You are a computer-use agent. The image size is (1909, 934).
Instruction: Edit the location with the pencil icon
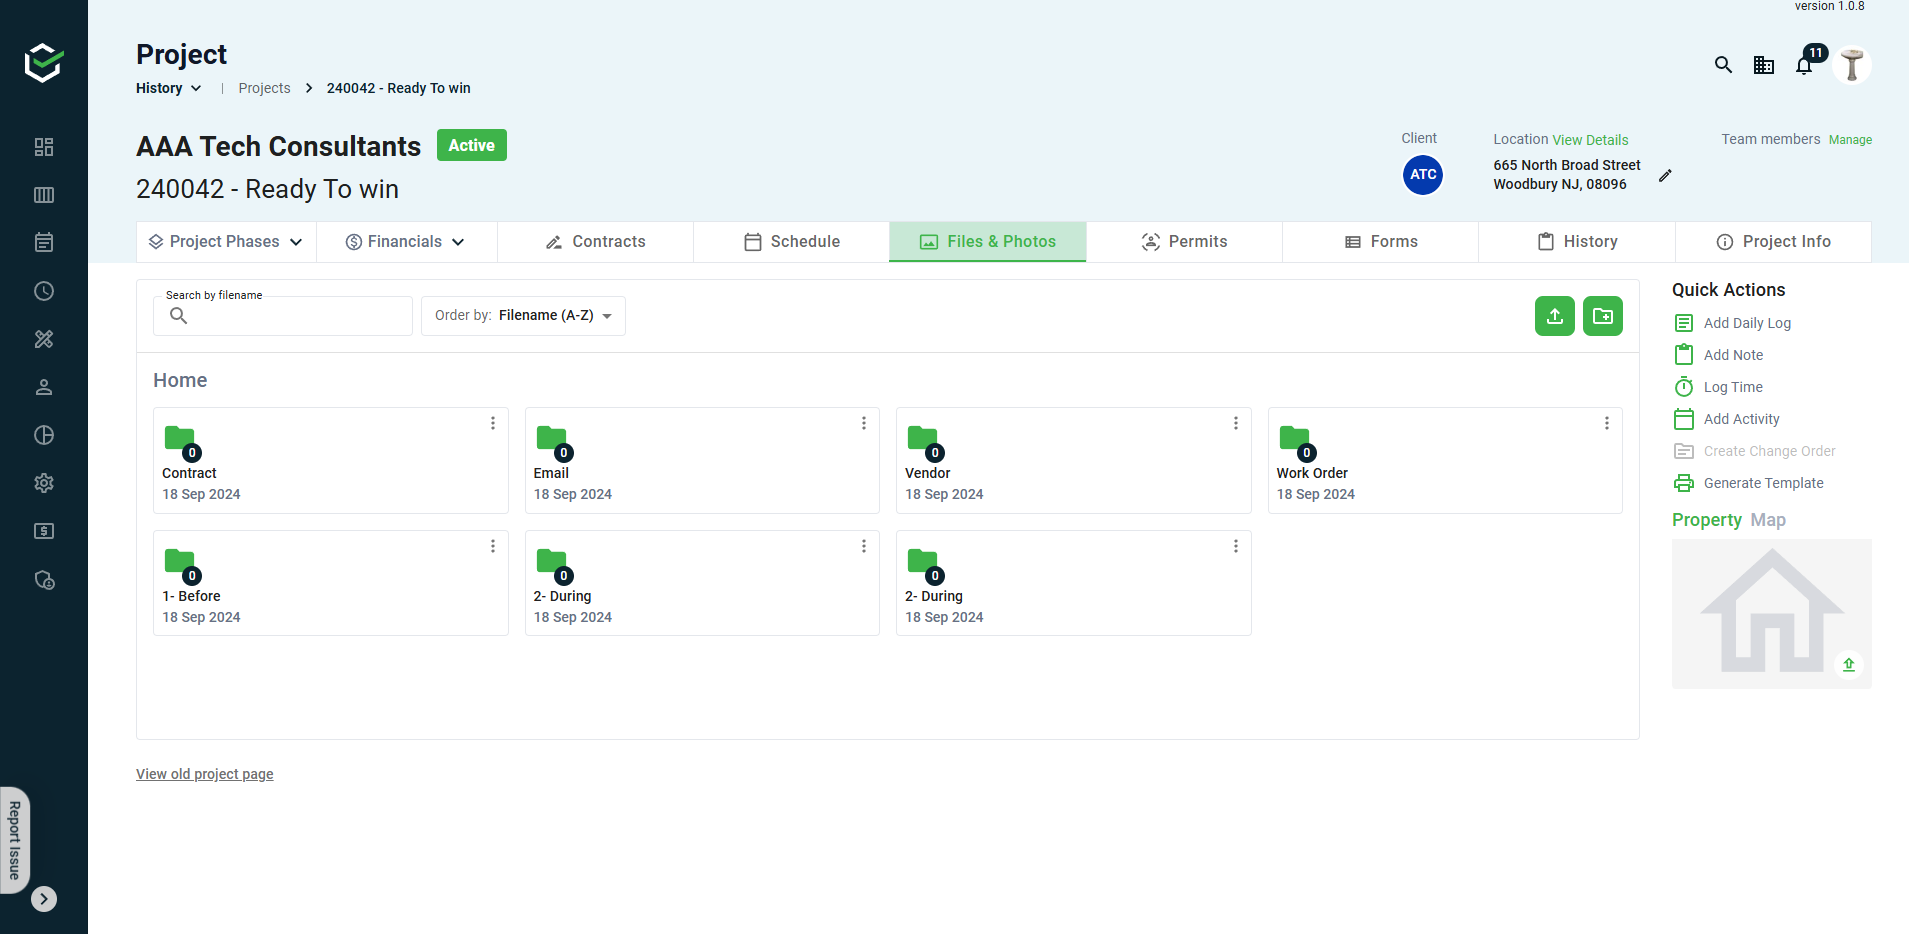pyautogui.click(x=1665, y=175)
